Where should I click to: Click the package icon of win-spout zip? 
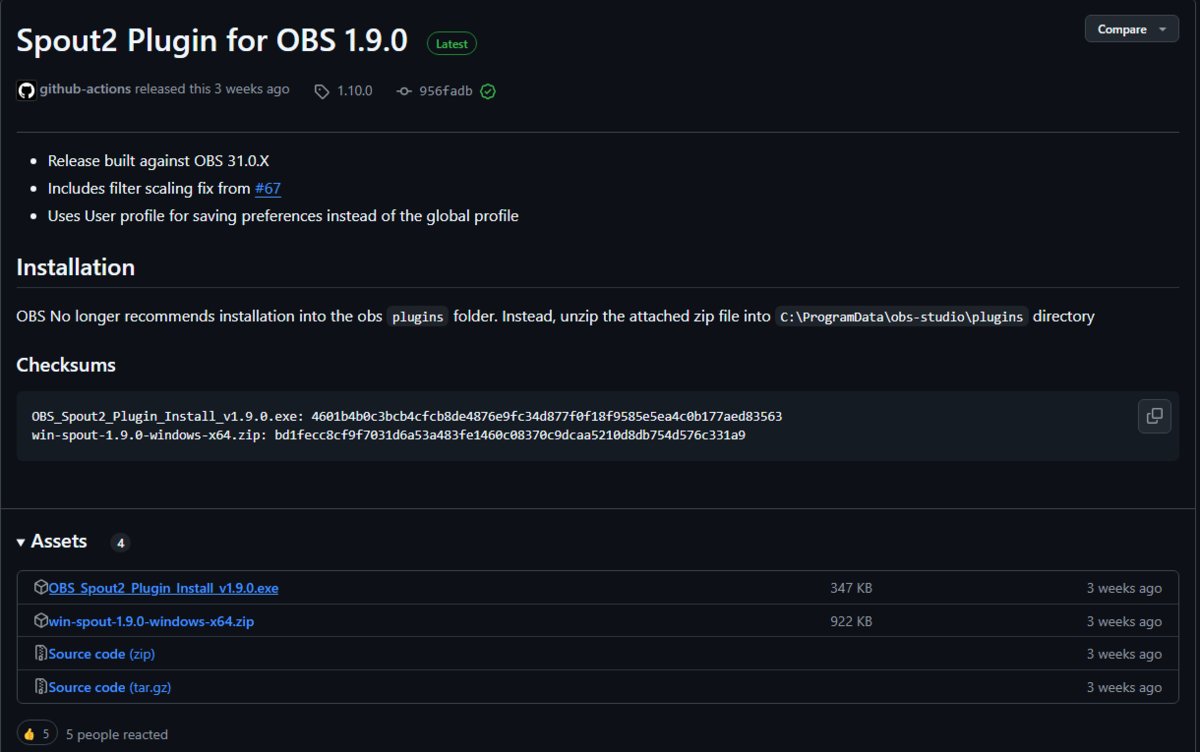[x=41, y=620]
